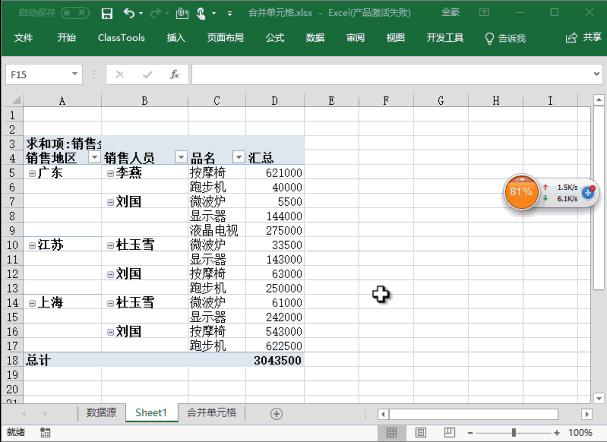Open the 销售人员 filter dropdown
607x442 pixels.
(181, 157)
